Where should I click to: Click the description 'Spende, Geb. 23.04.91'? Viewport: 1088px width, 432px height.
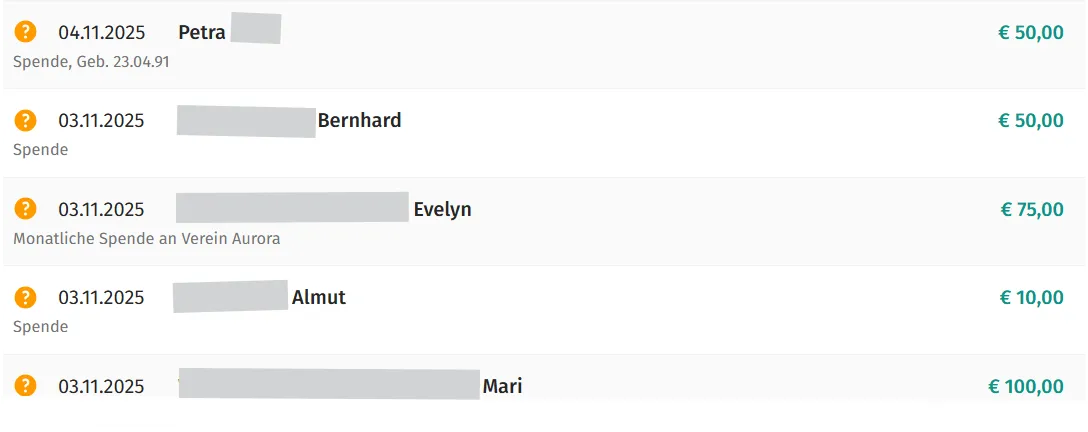[91, 61]
